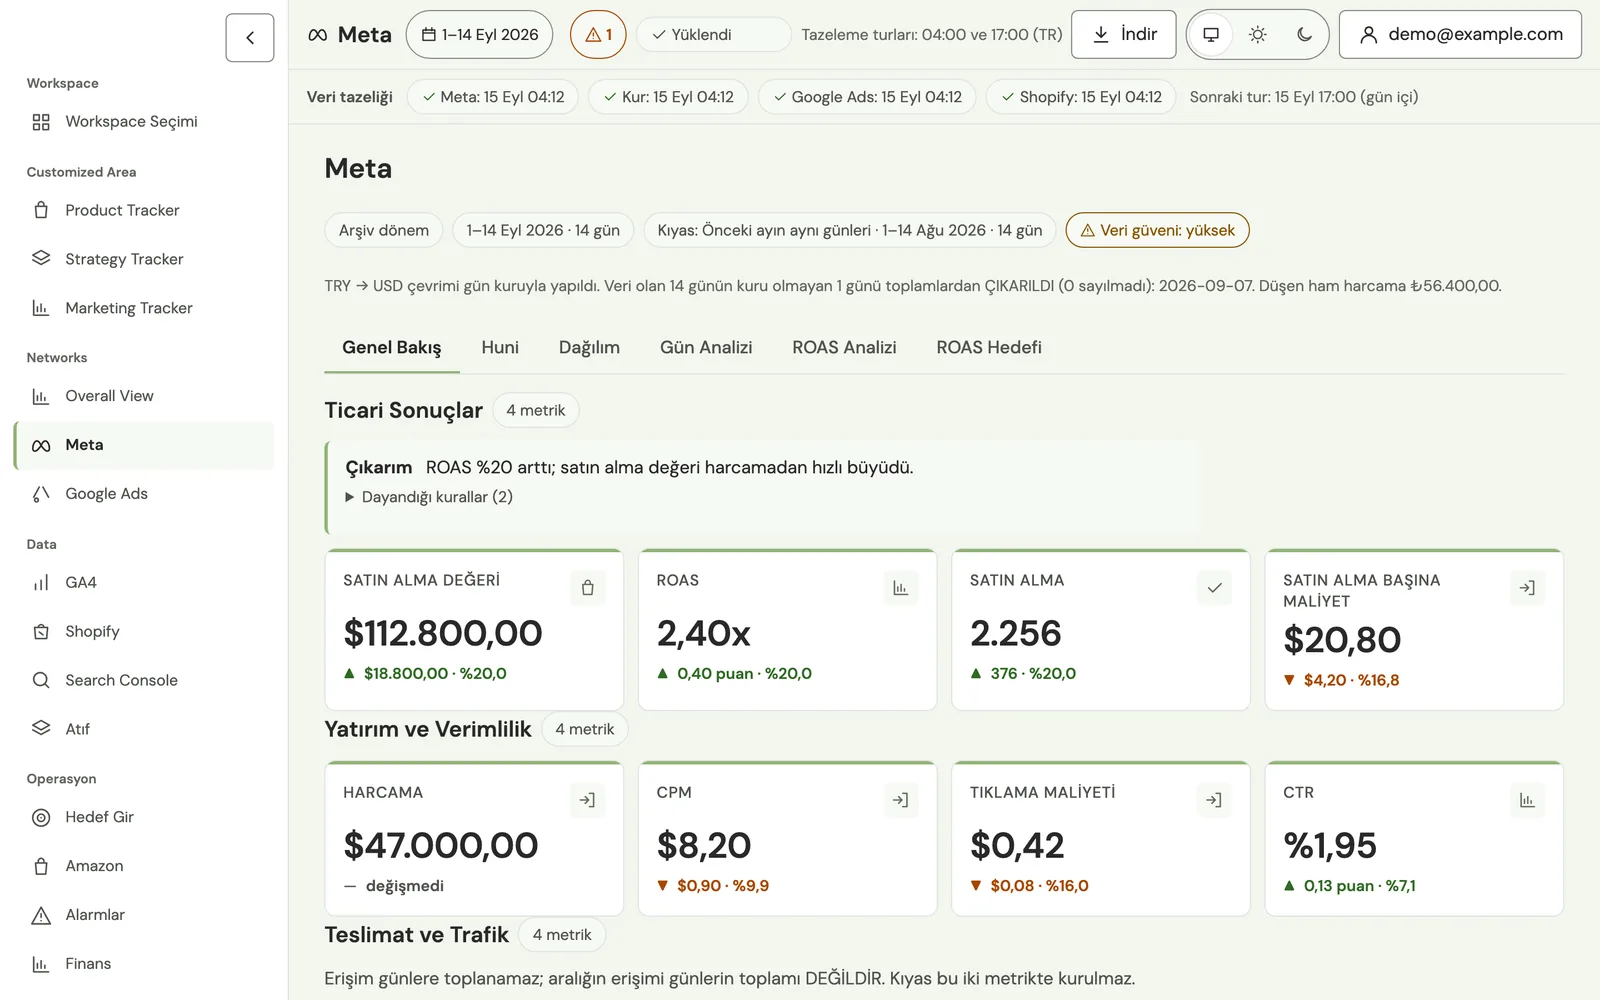Click the arrow icon on Tıklama Maliyeti card
1600x1000 pixels.
[x=1214, y=800]
